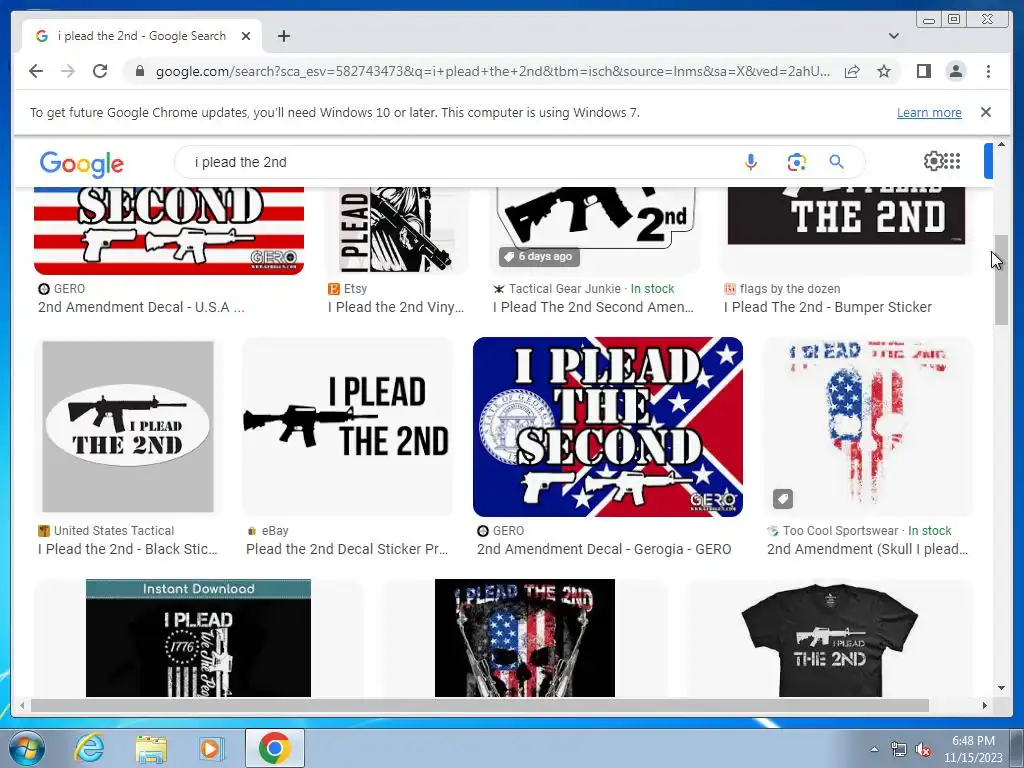Open the eBay rifle decal image
Viewport: 1024px width, 768px height.
coord(347,426)
